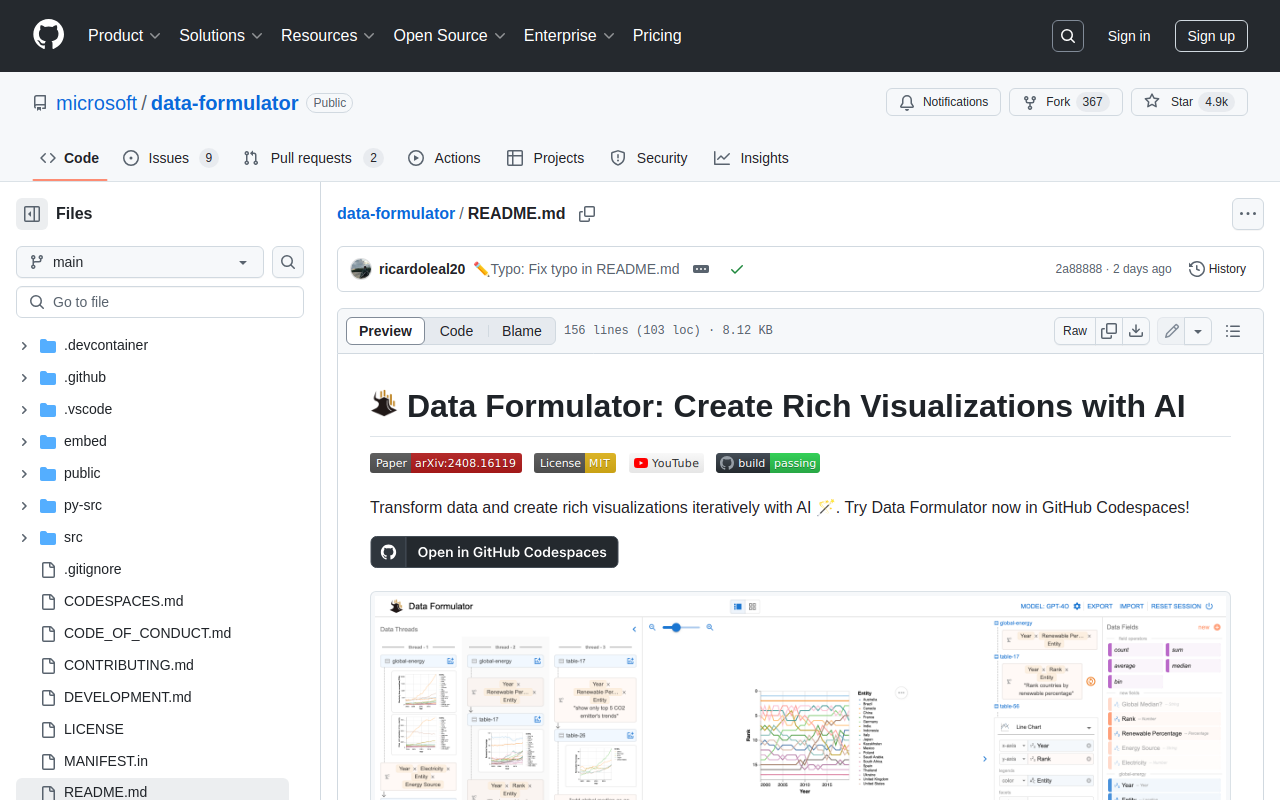The image size is (1280, 800).
Task: Click the GitHub logo icon
Action: 48,35
